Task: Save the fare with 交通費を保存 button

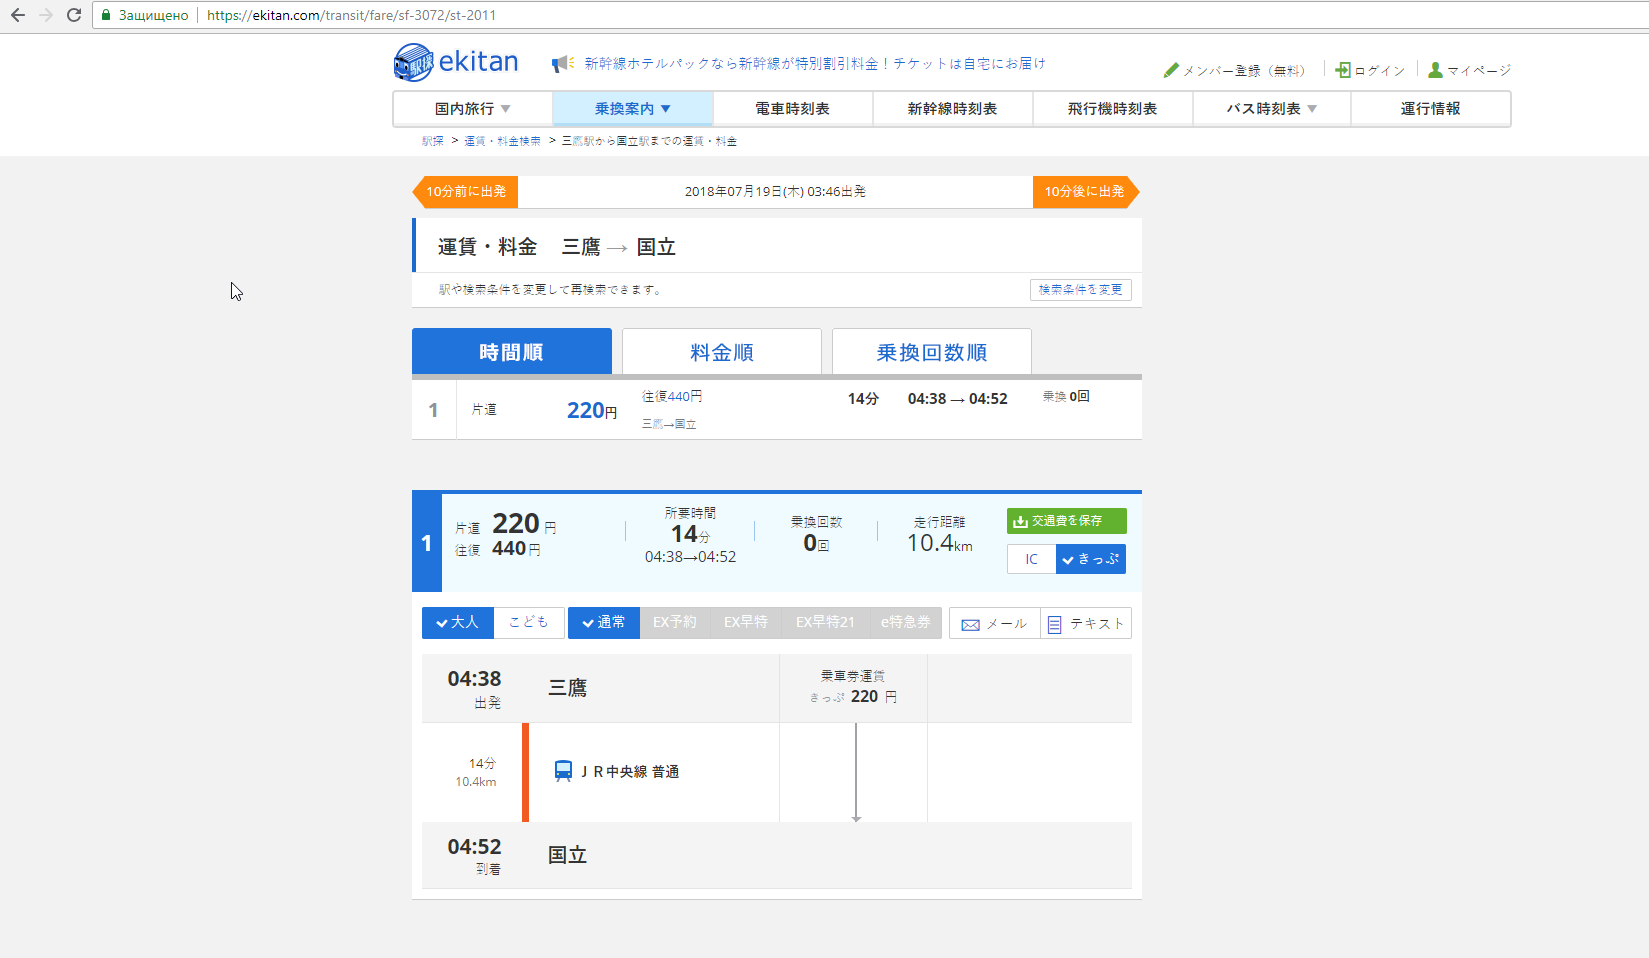Action: pos(1067,521)
